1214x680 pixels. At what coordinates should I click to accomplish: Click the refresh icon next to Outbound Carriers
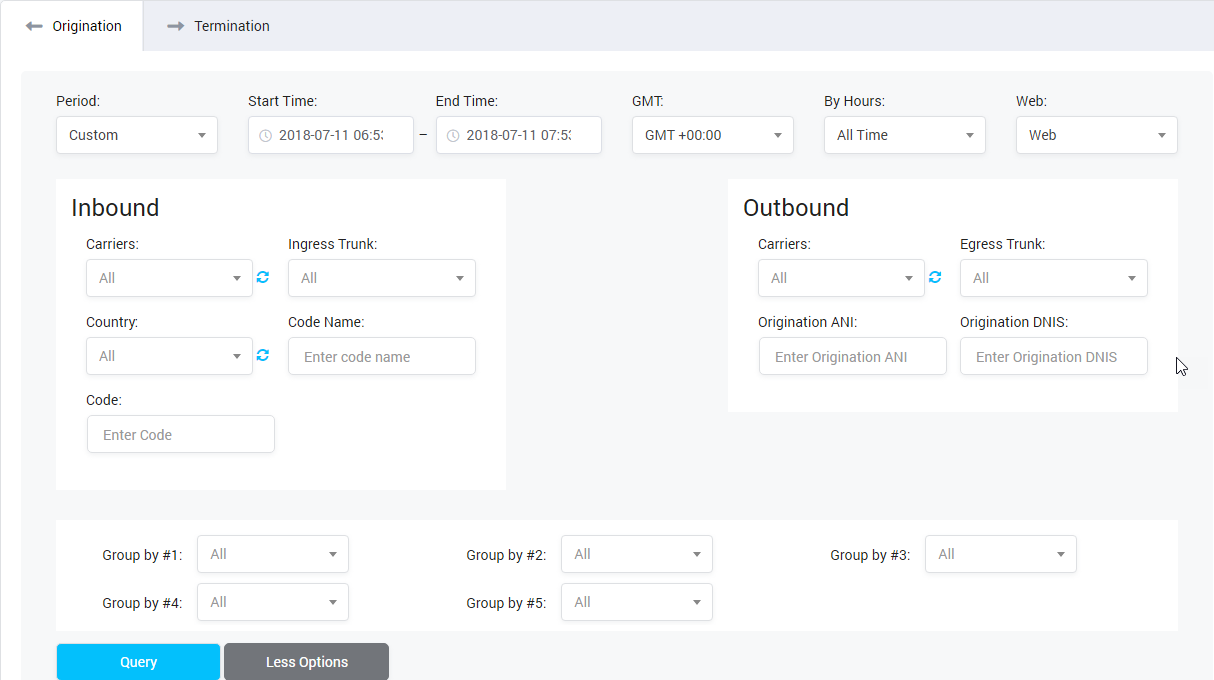click(x=935, y=277)
